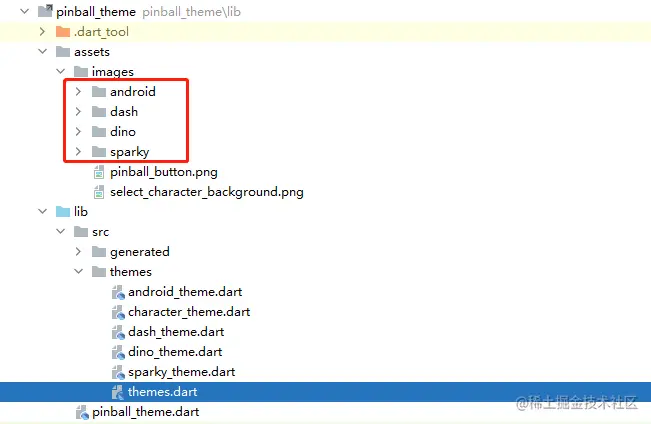Collapse the themes folder chevron
The width and height of the screenshot is (651, 424).
tap(78, 271)
